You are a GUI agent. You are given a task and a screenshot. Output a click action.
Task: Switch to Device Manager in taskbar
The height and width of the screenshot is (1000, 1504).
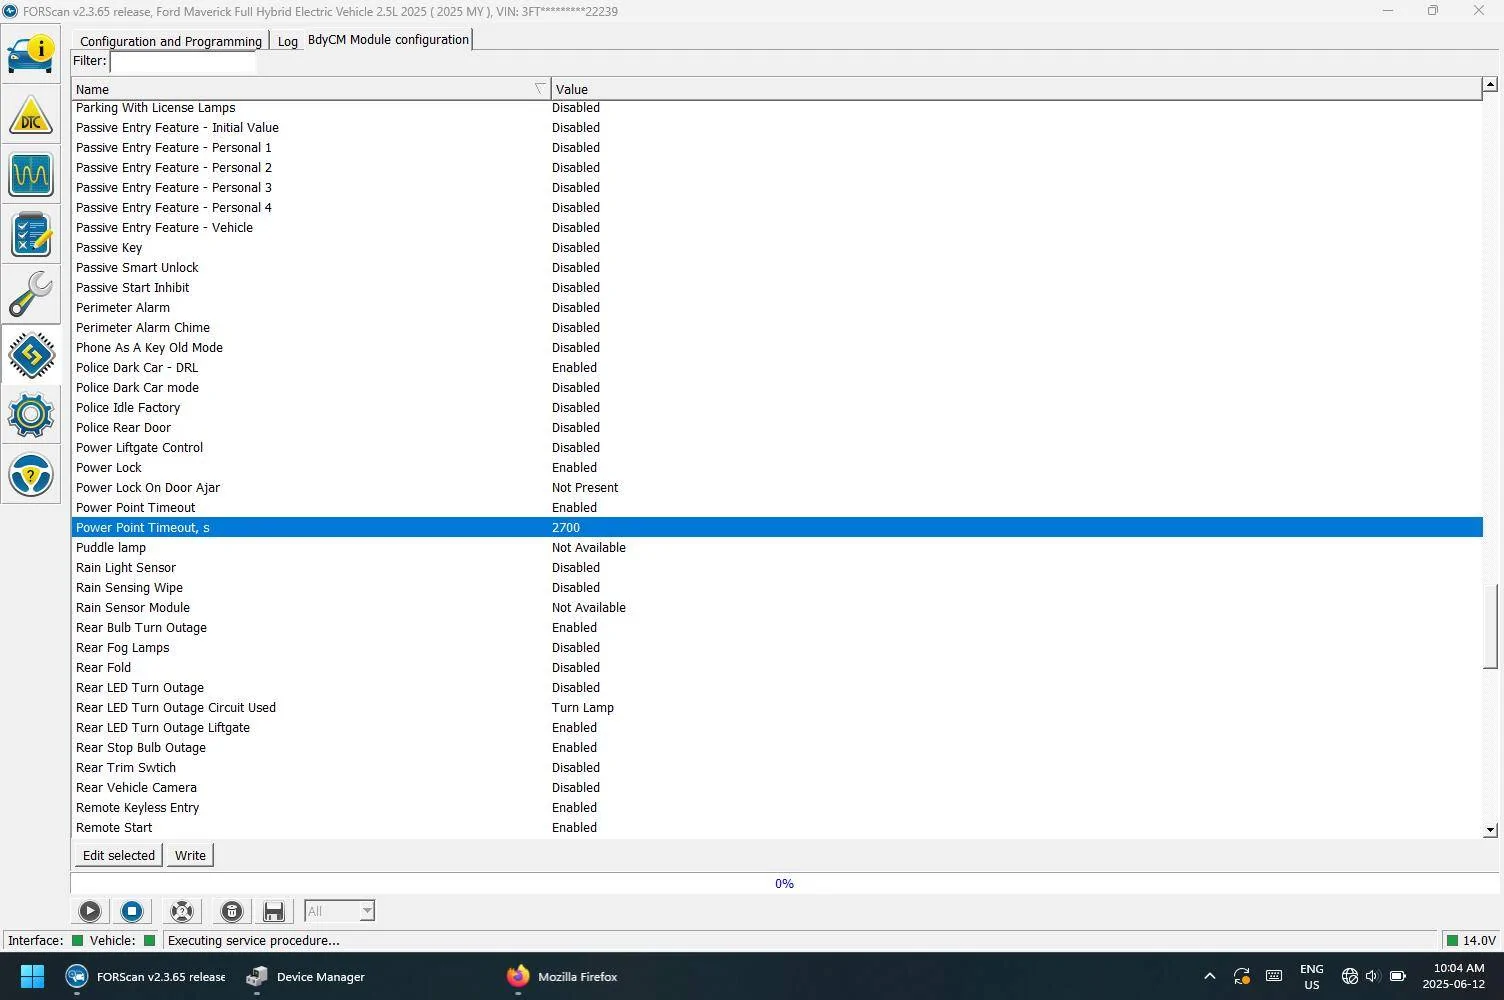click(306, 976)
